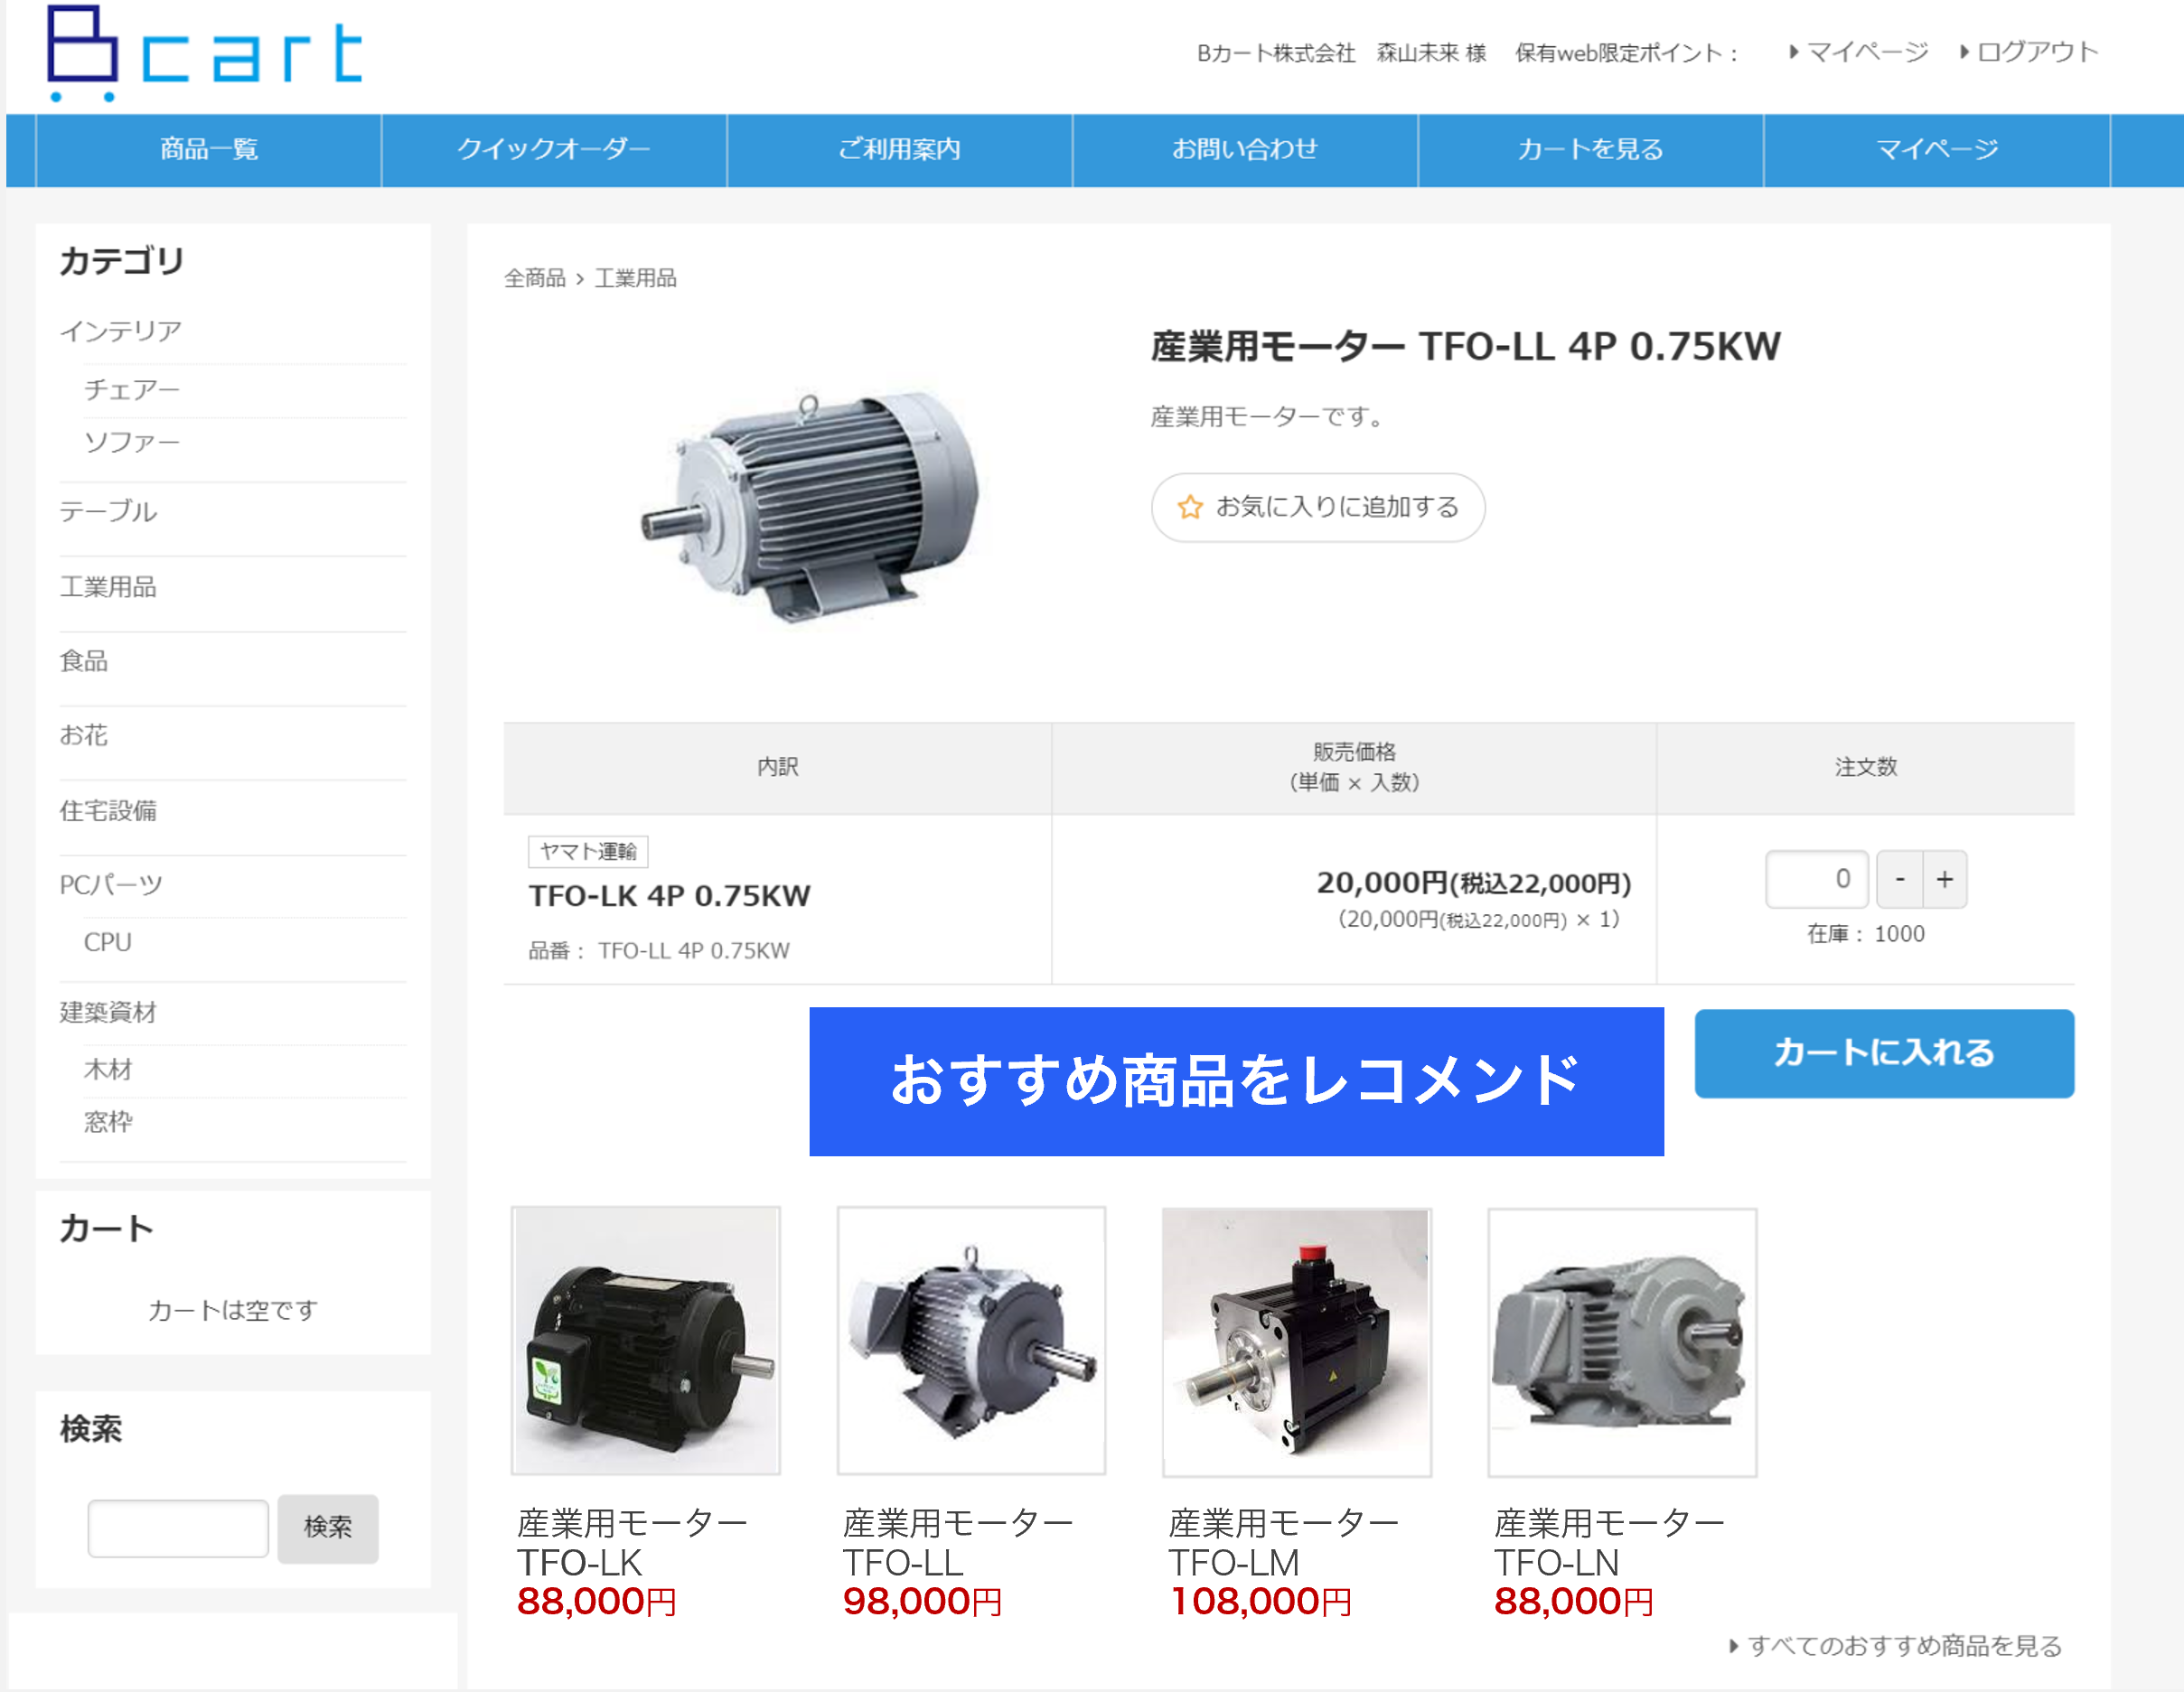Select お花 category
This screenshot has height=1692, width=2184.
click(84, 735)
